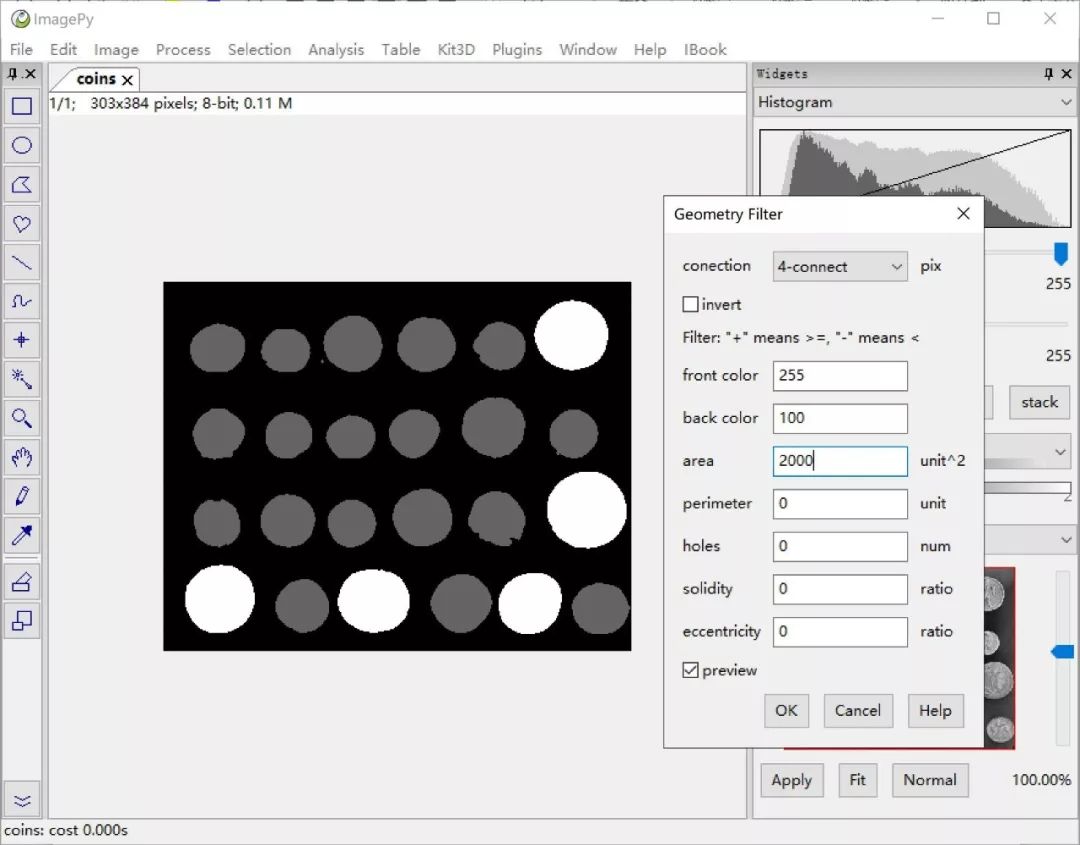Close the coins image tab
This screenshot has width=1080, height=845.
click(x=127, y=80)
